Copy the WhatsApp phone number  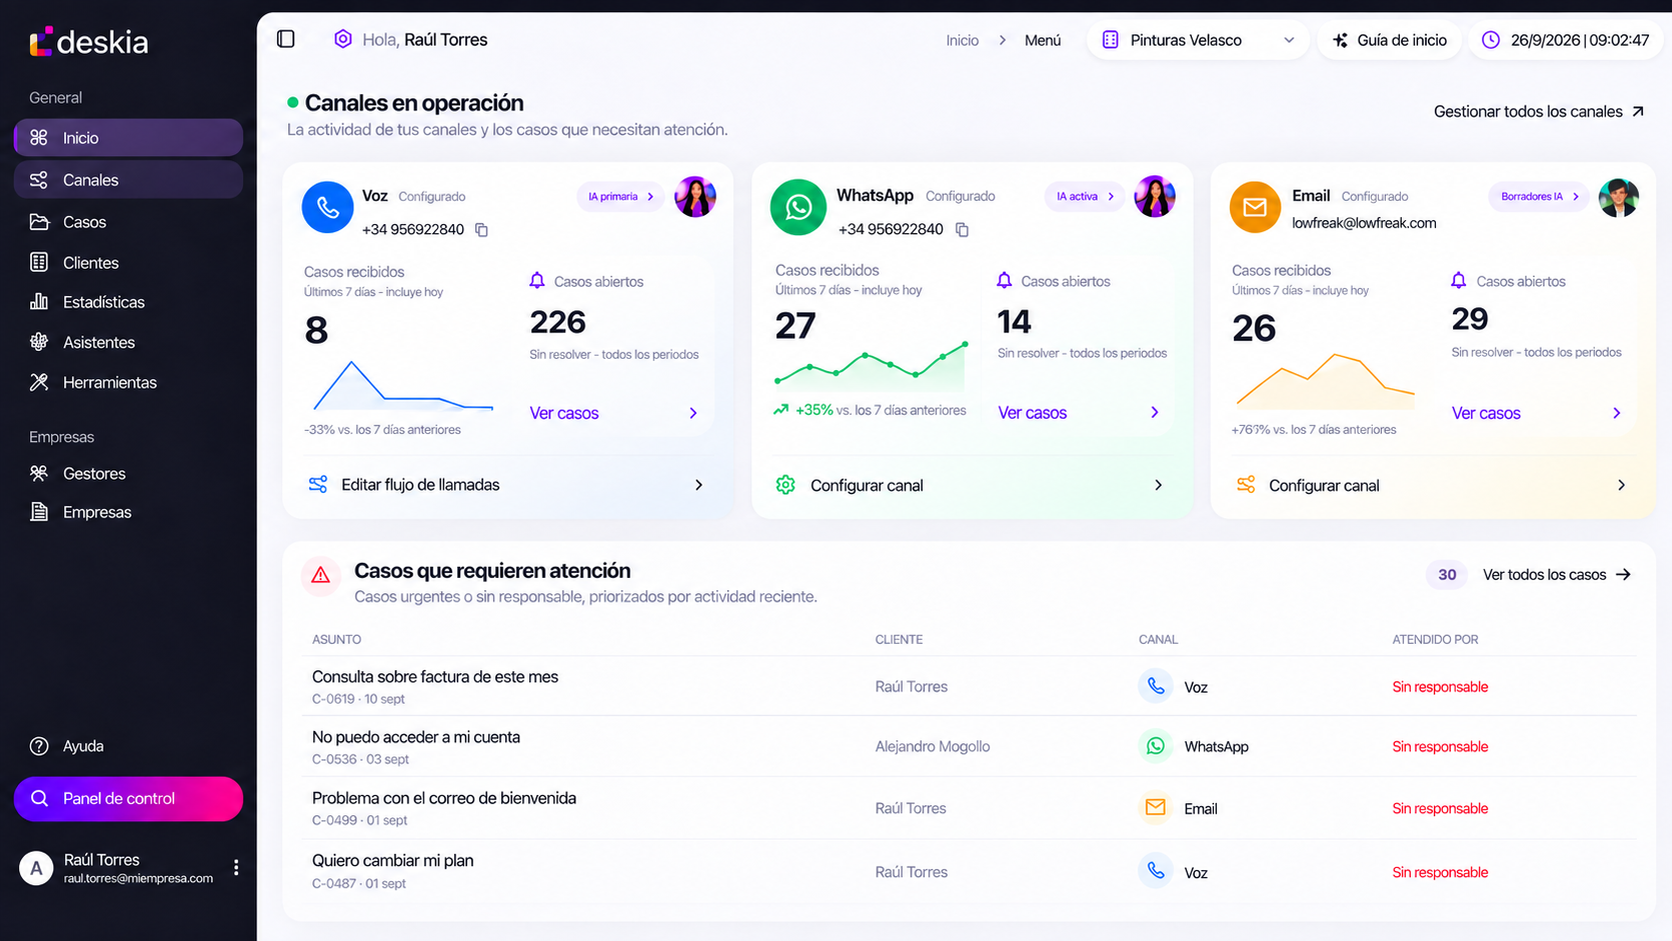click(962, 230)
